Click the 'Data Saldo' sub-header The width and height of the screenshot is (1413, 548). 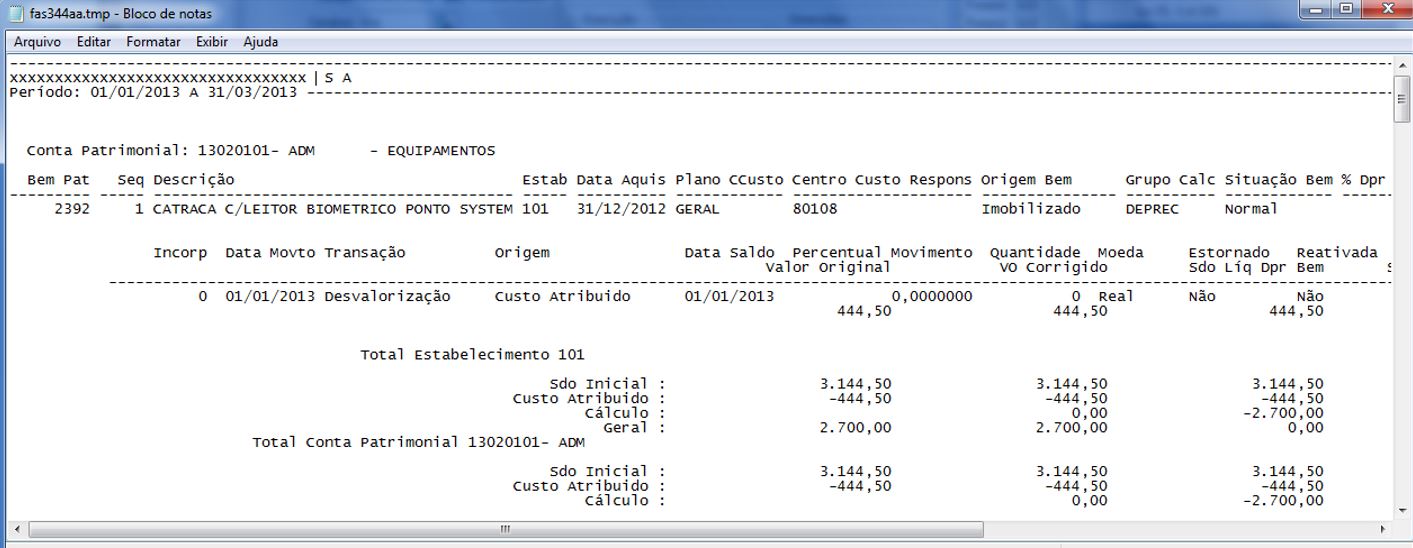pyautogui.click(x=729, y=252)
